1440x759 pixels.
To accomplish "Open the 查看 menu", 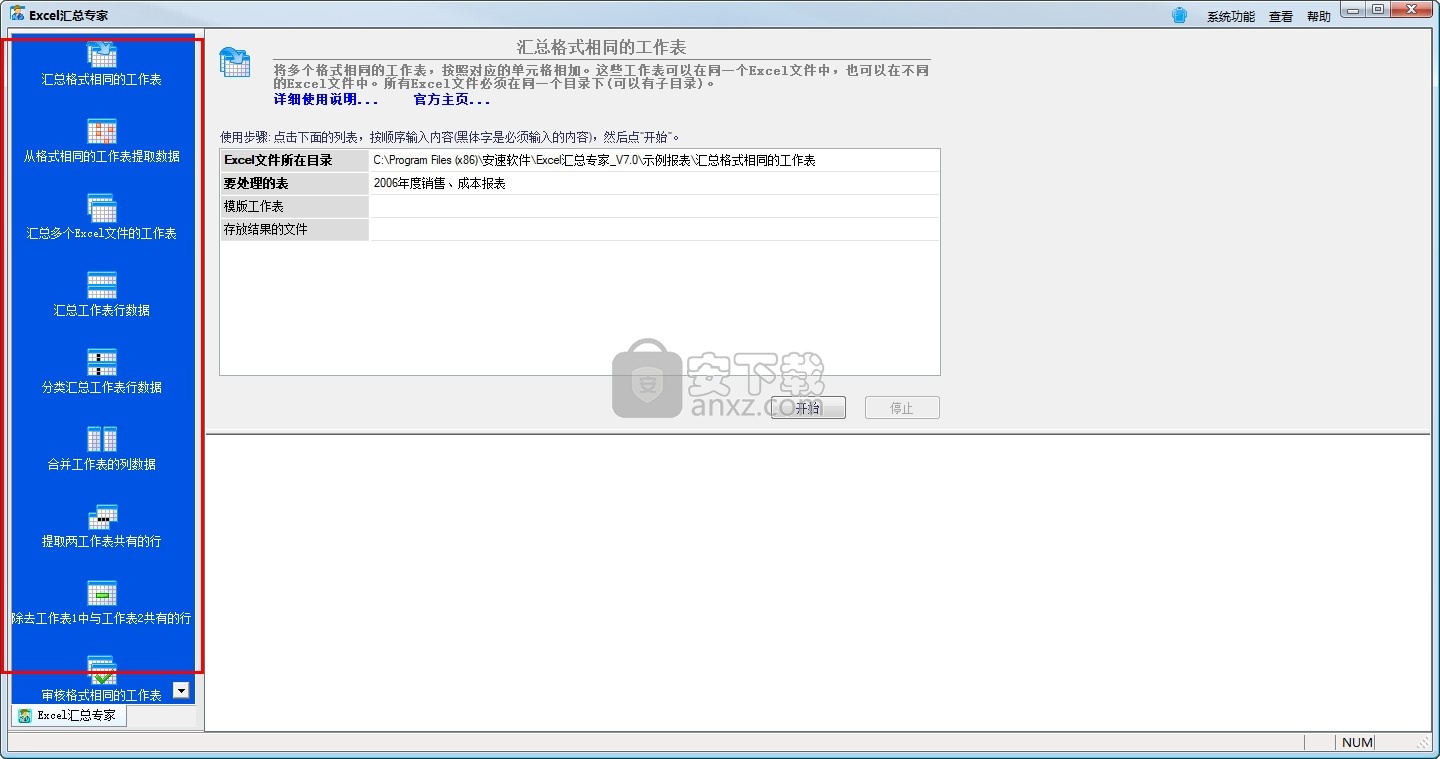I will 1281,16.
